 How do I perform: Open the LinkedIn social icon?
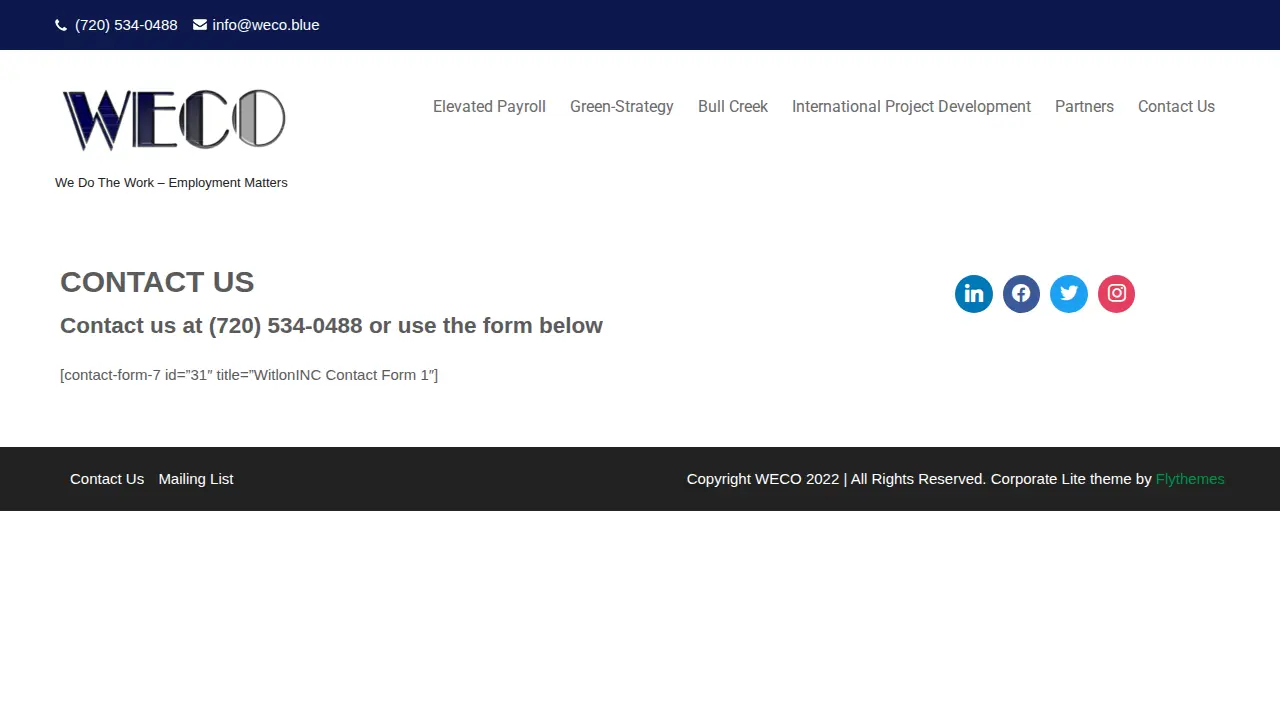tap(974, 294)
